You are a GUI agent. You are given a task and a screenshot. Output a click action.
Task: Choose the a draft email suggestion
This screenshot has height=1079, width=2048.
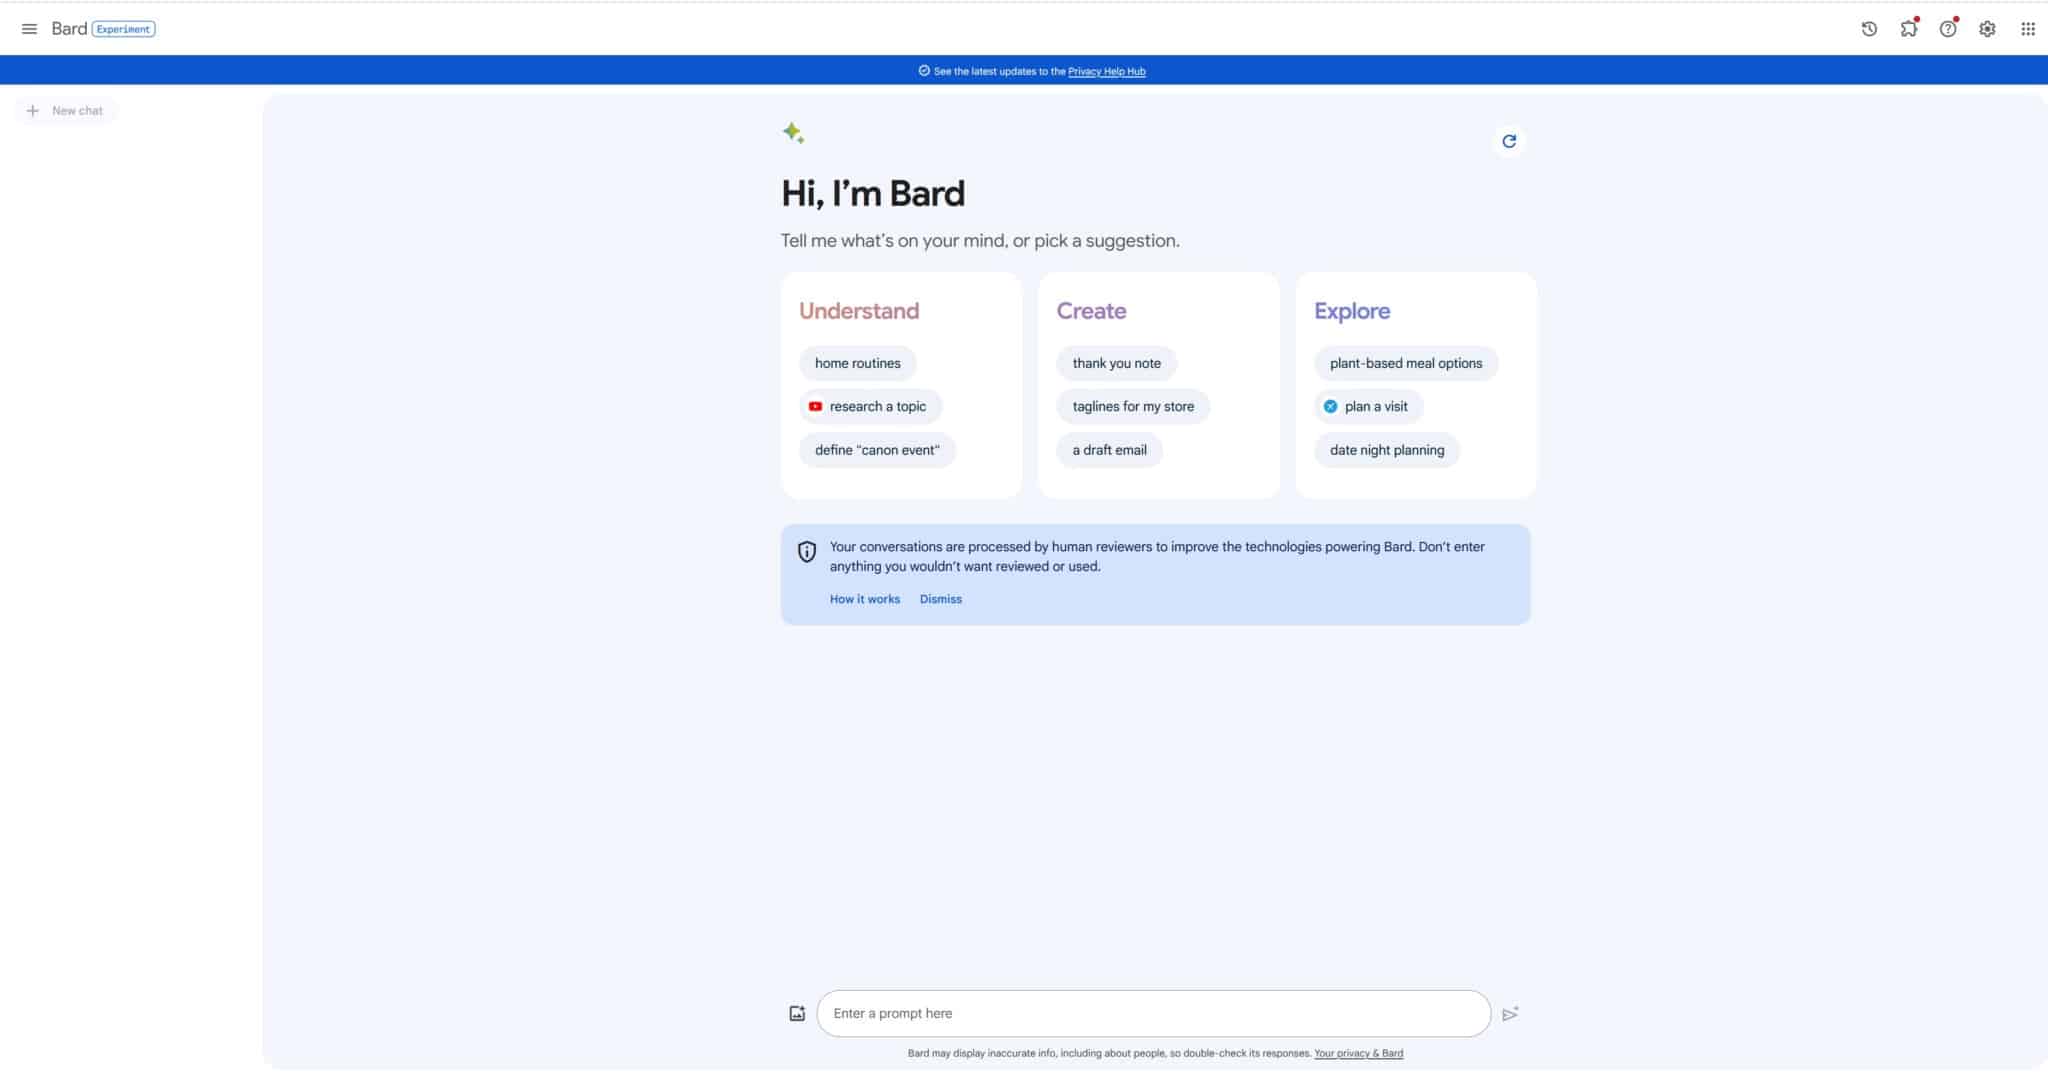click(x=1109, y=450)
